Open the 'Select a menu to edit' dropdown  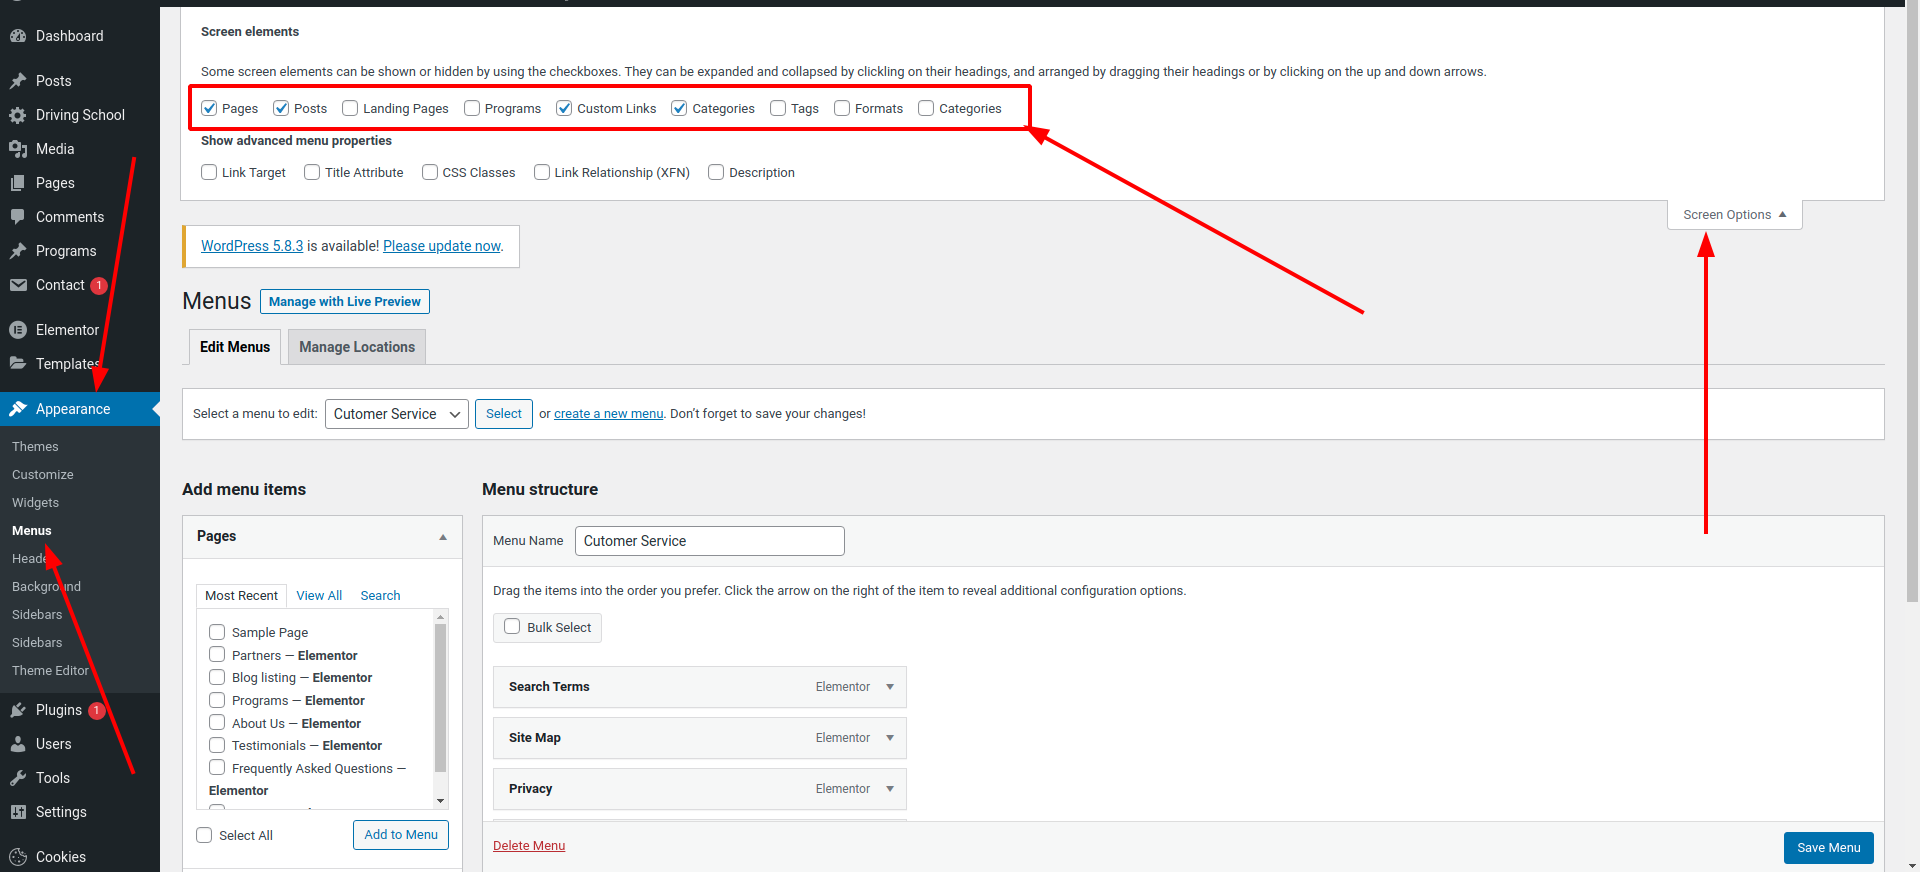396,414
